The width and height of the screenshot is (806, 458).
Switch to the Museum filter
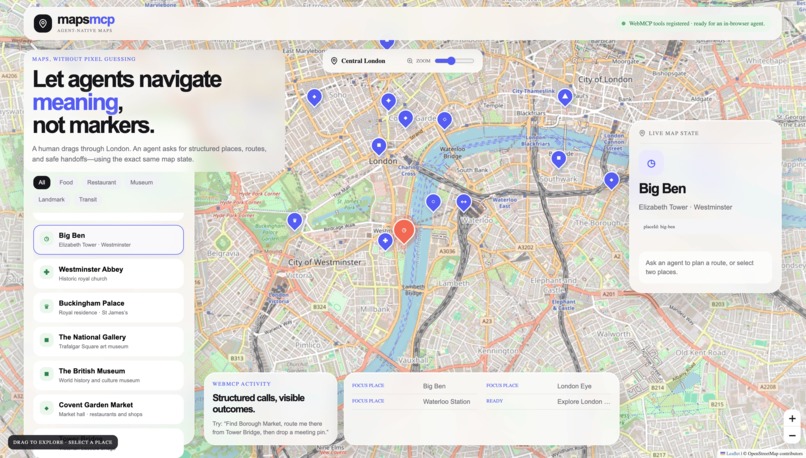[x=141, y=182]
